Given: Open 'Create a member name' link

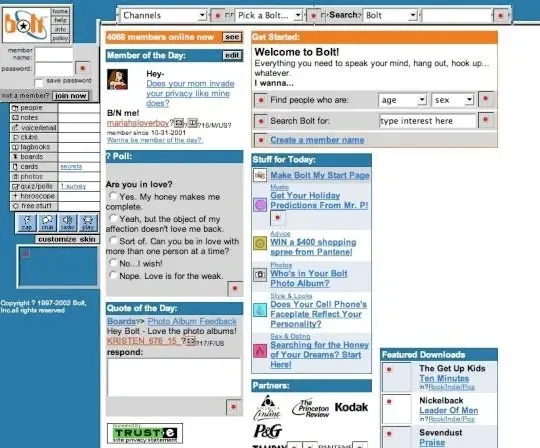Looking at the screenshot, I should 317,140.
